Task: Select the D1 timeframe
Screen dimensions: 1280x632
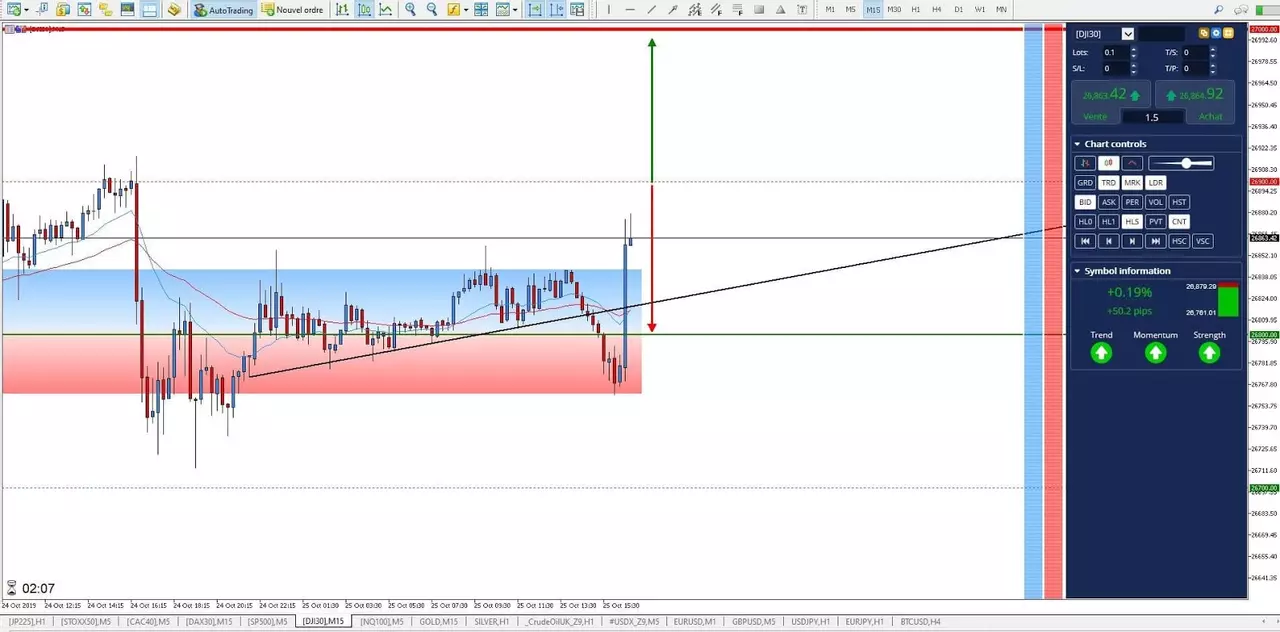Action: point(958,9)
